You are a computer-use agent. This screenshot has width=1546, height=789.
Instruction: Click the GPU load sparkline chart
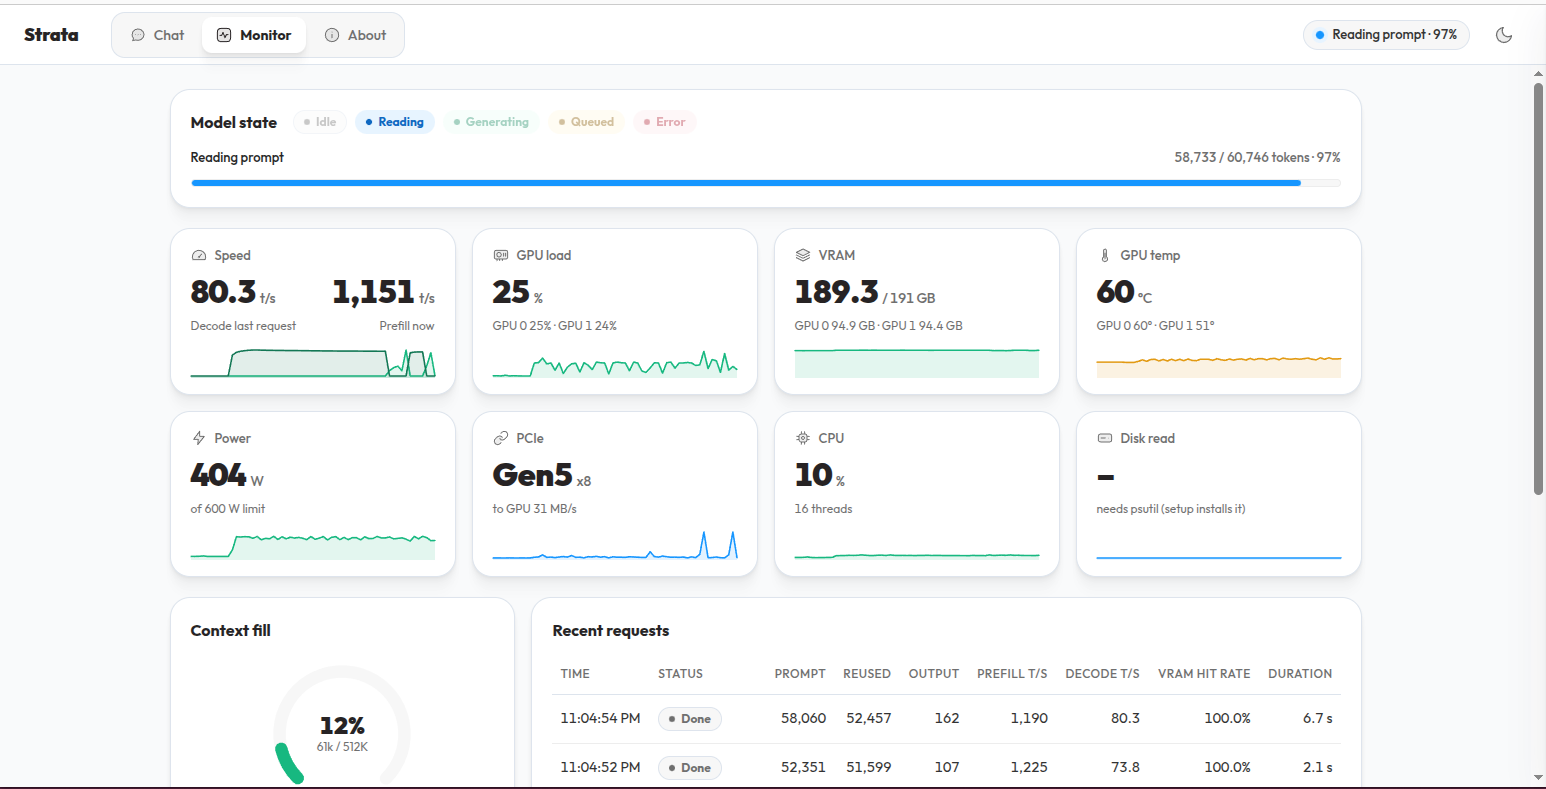pyautogui.click(x=615, y=363)
